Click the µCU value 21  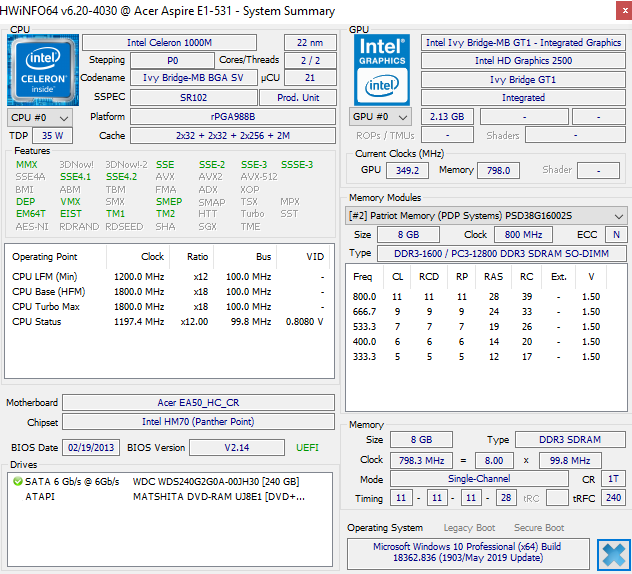click(x=310, y=78)
